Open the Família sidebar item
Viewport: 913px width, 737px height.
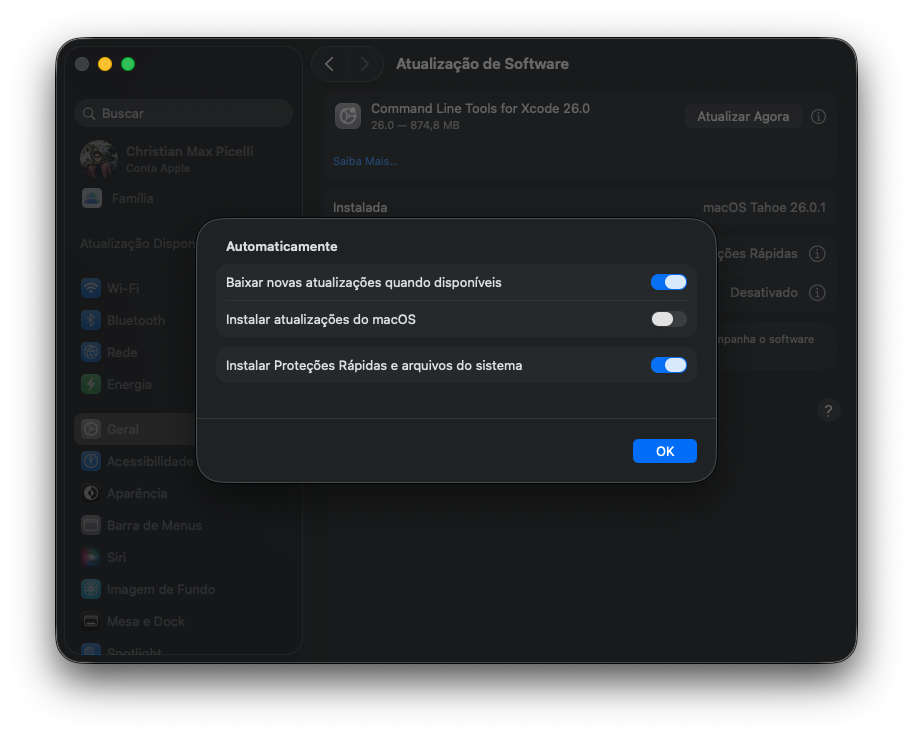[183, 199]
